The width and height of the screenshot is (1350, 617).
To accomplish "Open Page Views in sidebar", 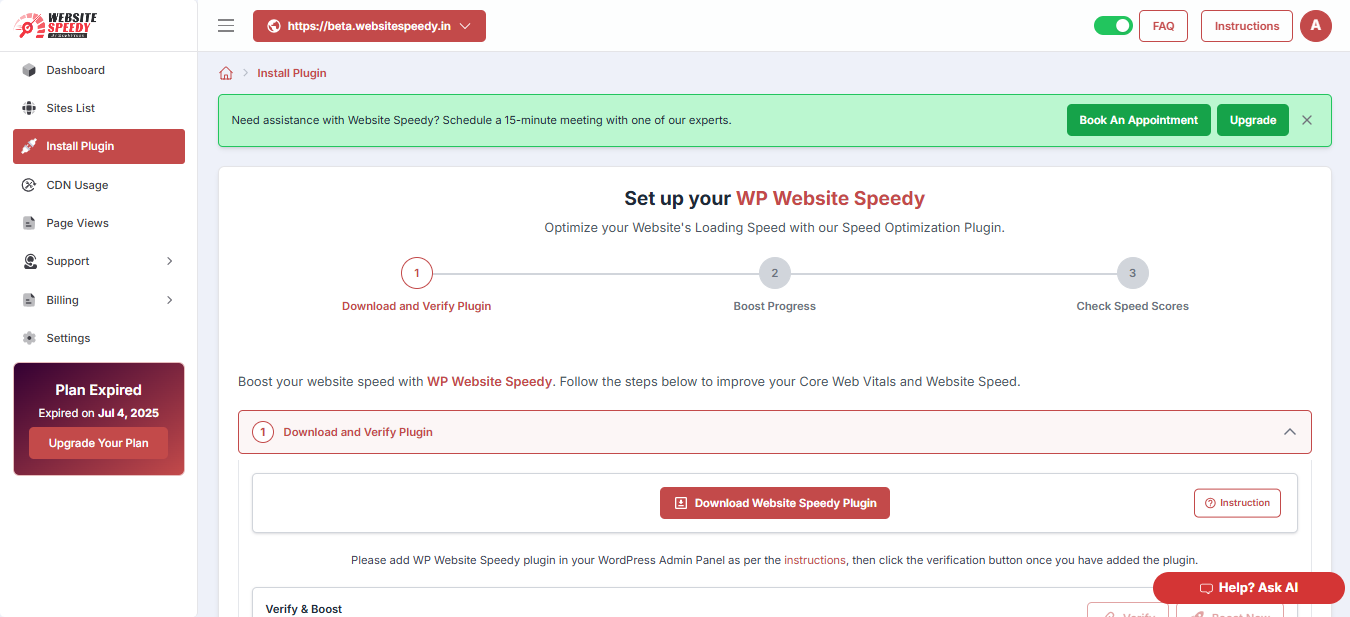I will (99, 223).
